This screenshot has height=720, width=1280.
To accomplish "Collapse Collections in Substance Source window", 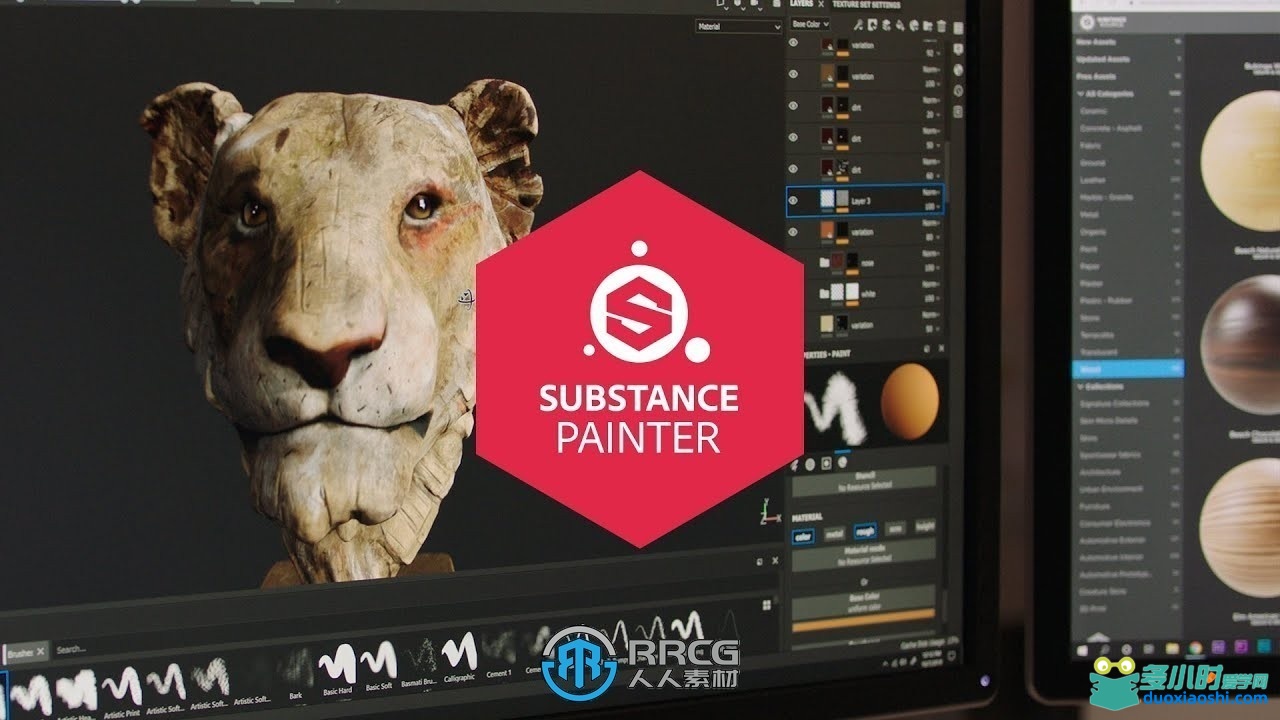I will 1081,387.
